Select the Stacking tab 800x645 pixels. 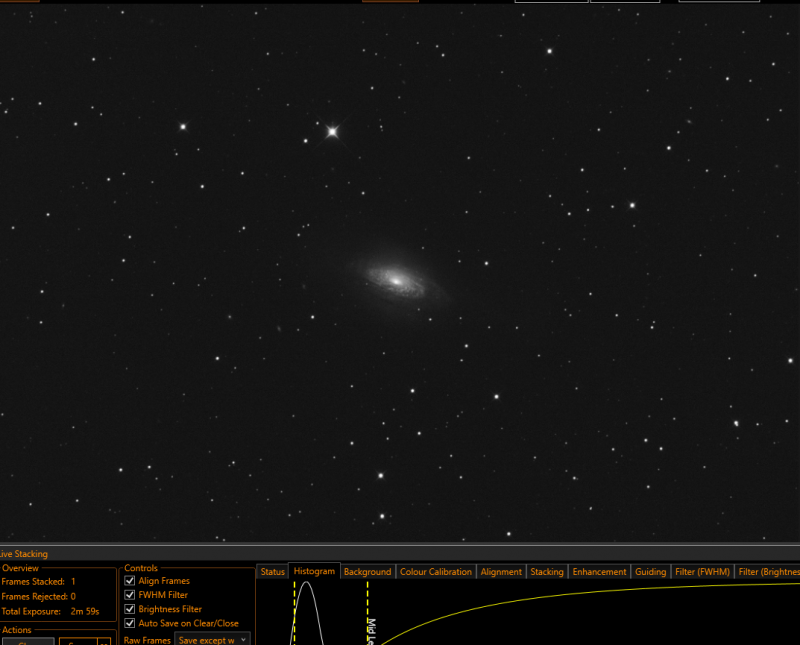[x=547, y=572]
